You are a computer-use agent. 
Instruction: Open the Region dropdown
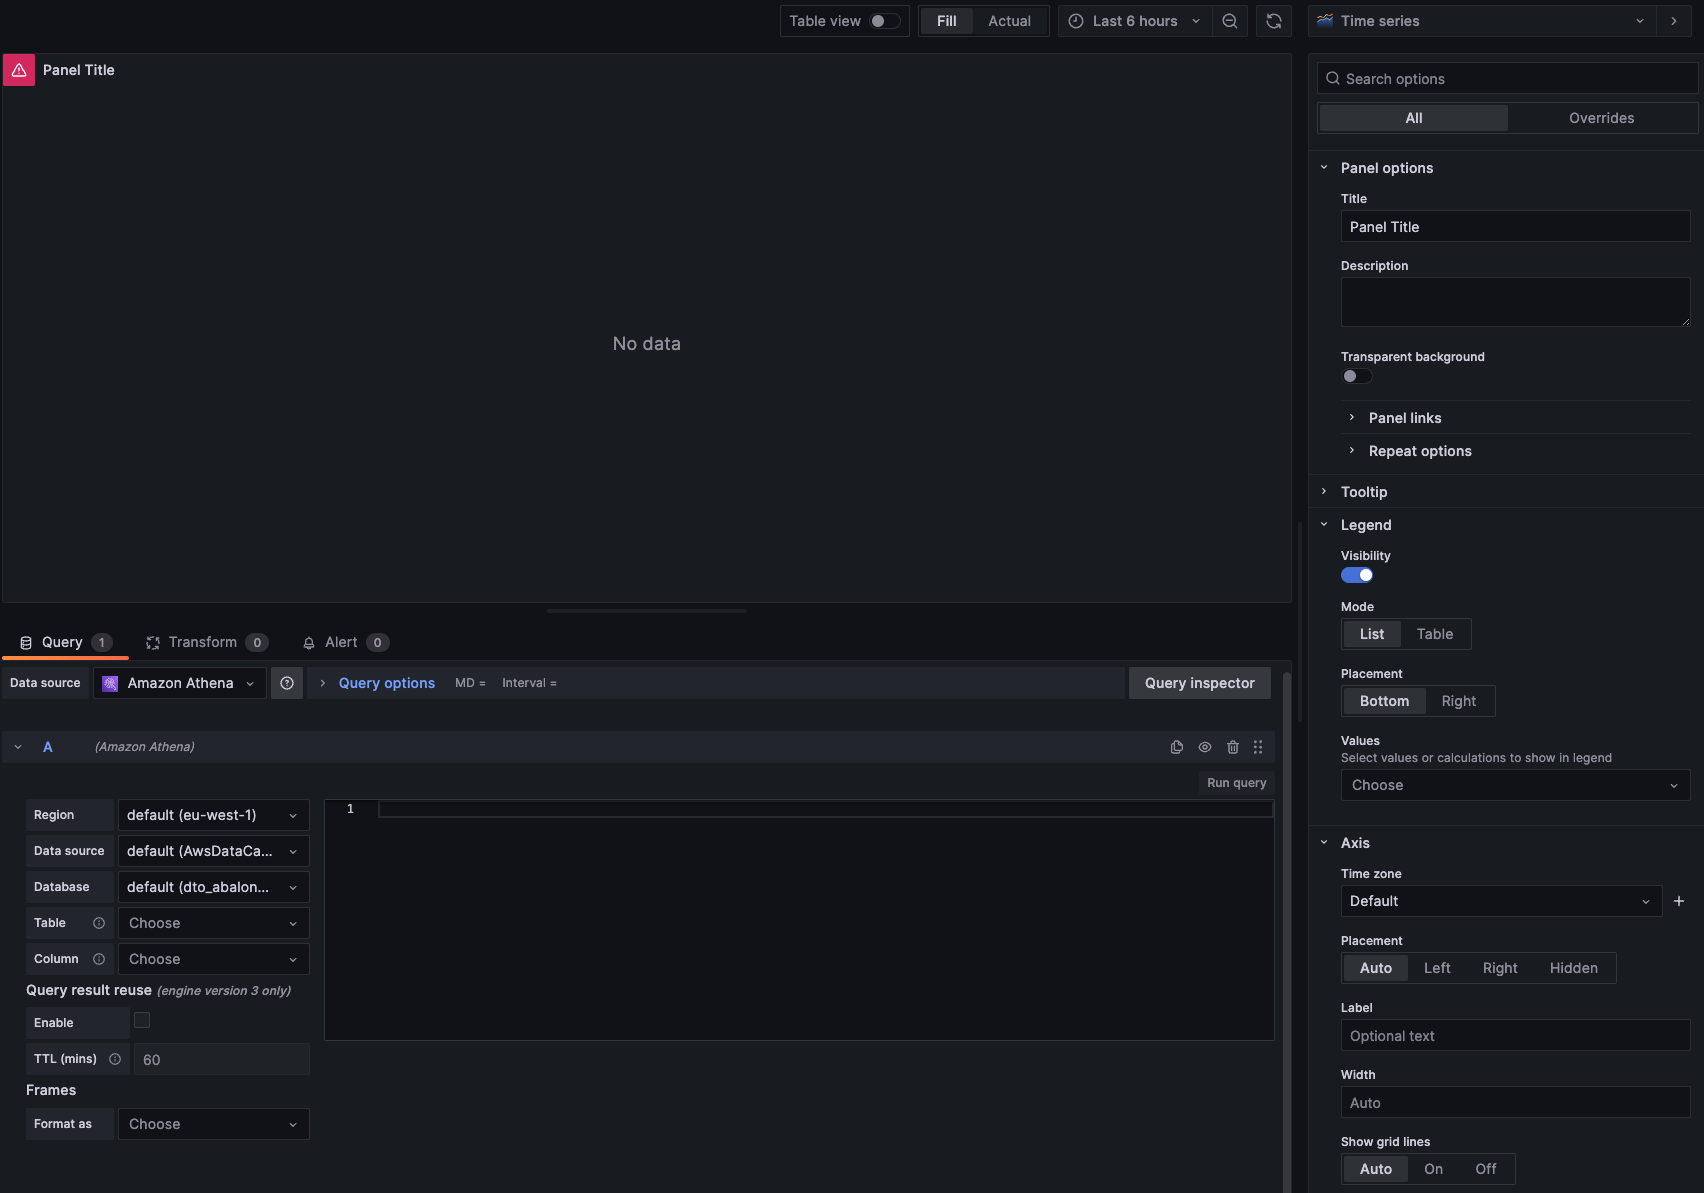click(213, 815)
